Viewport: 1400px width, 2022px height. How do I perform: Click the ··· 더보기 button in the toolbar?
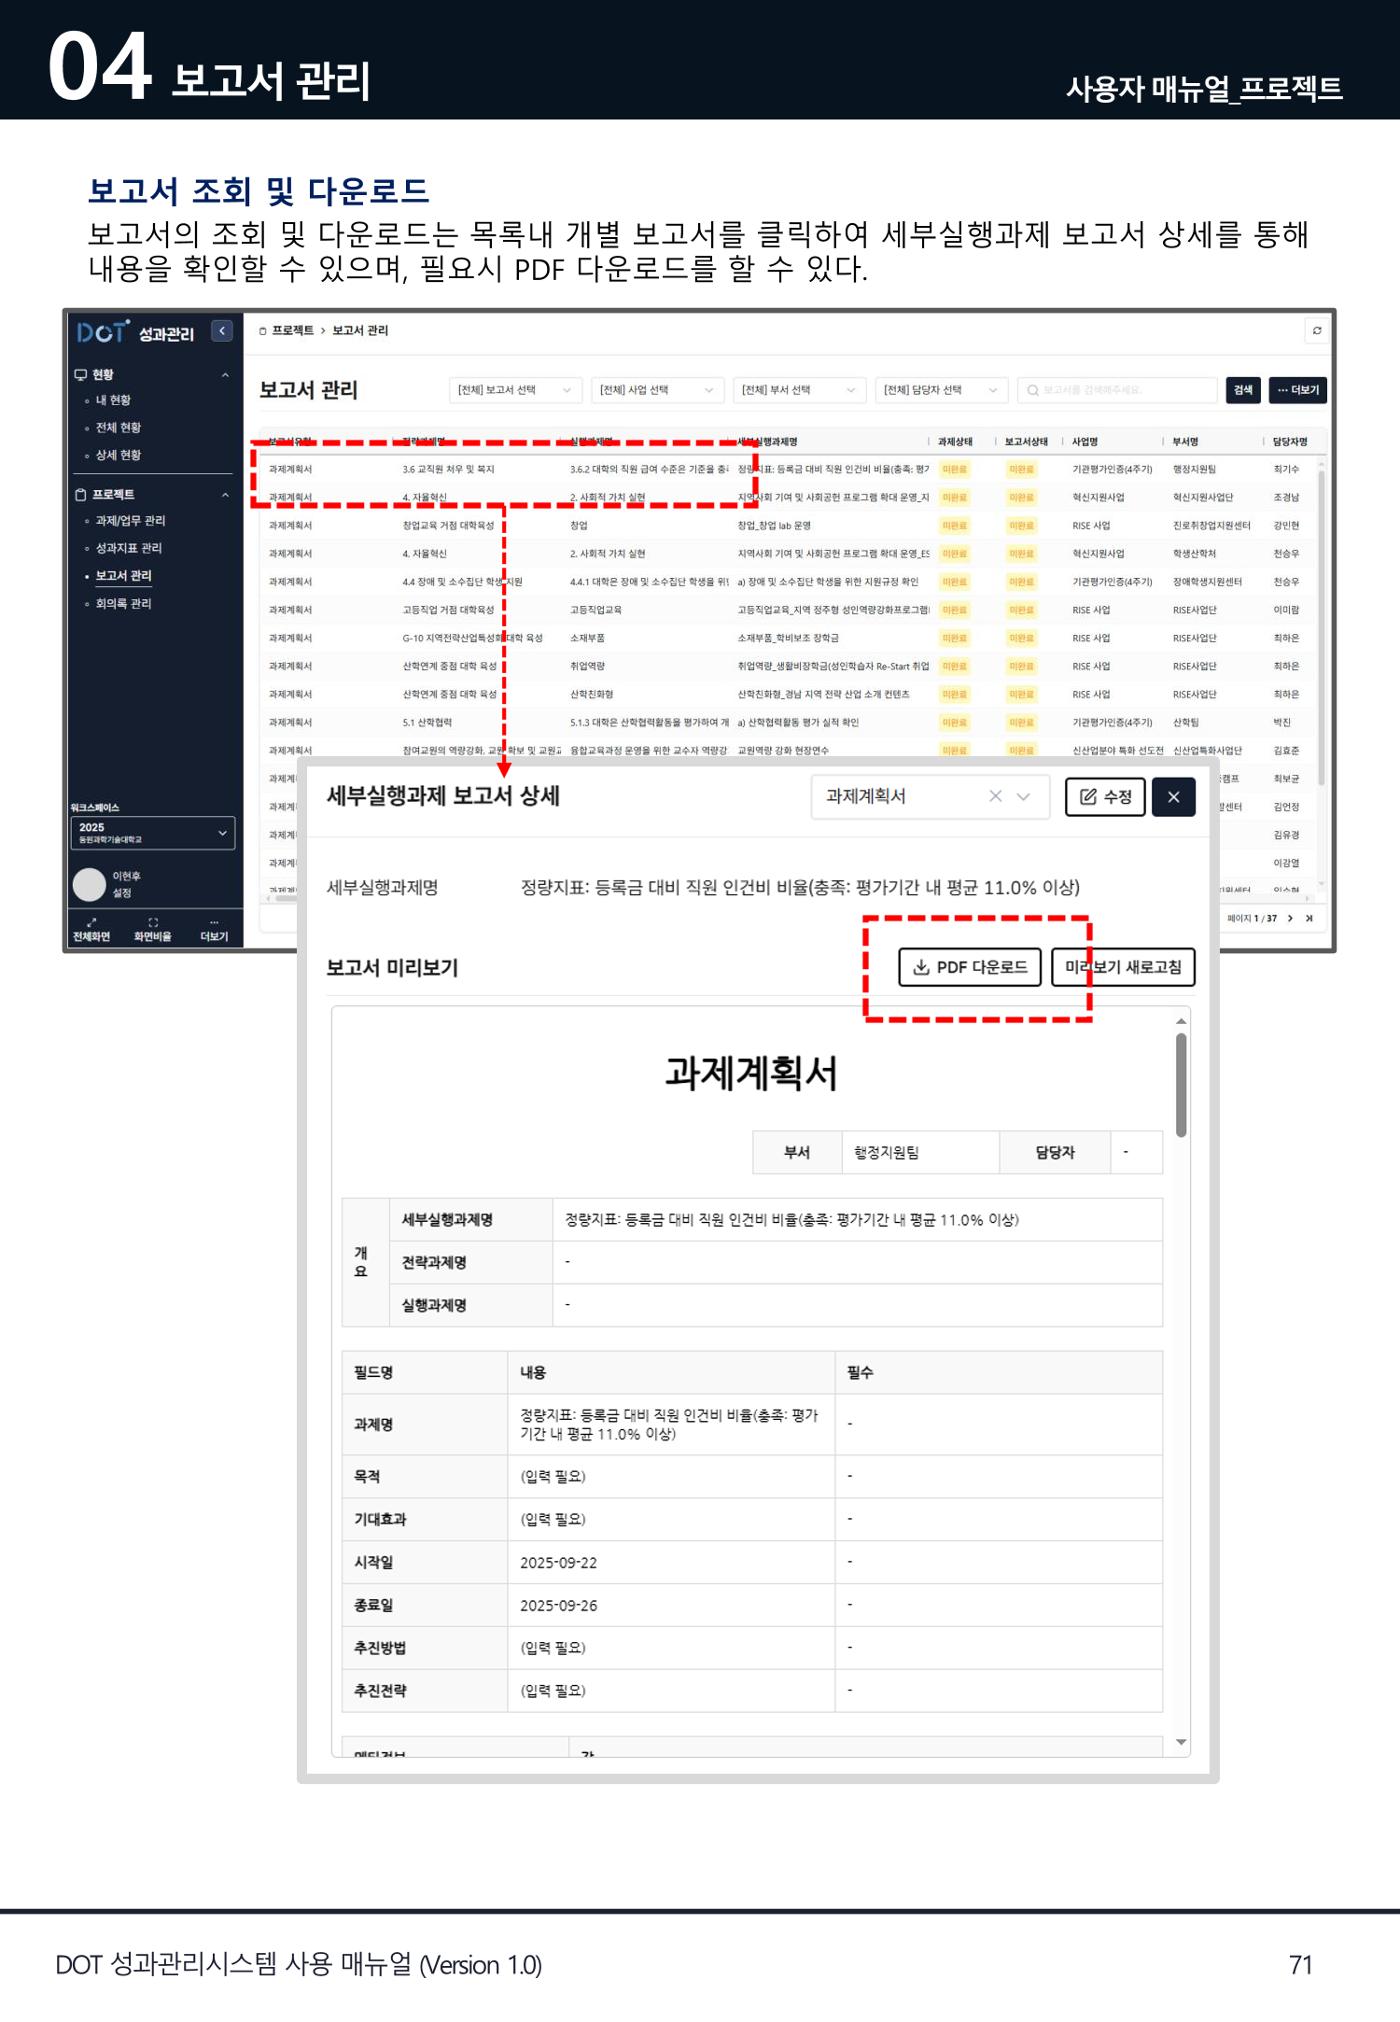(1298, 390)
